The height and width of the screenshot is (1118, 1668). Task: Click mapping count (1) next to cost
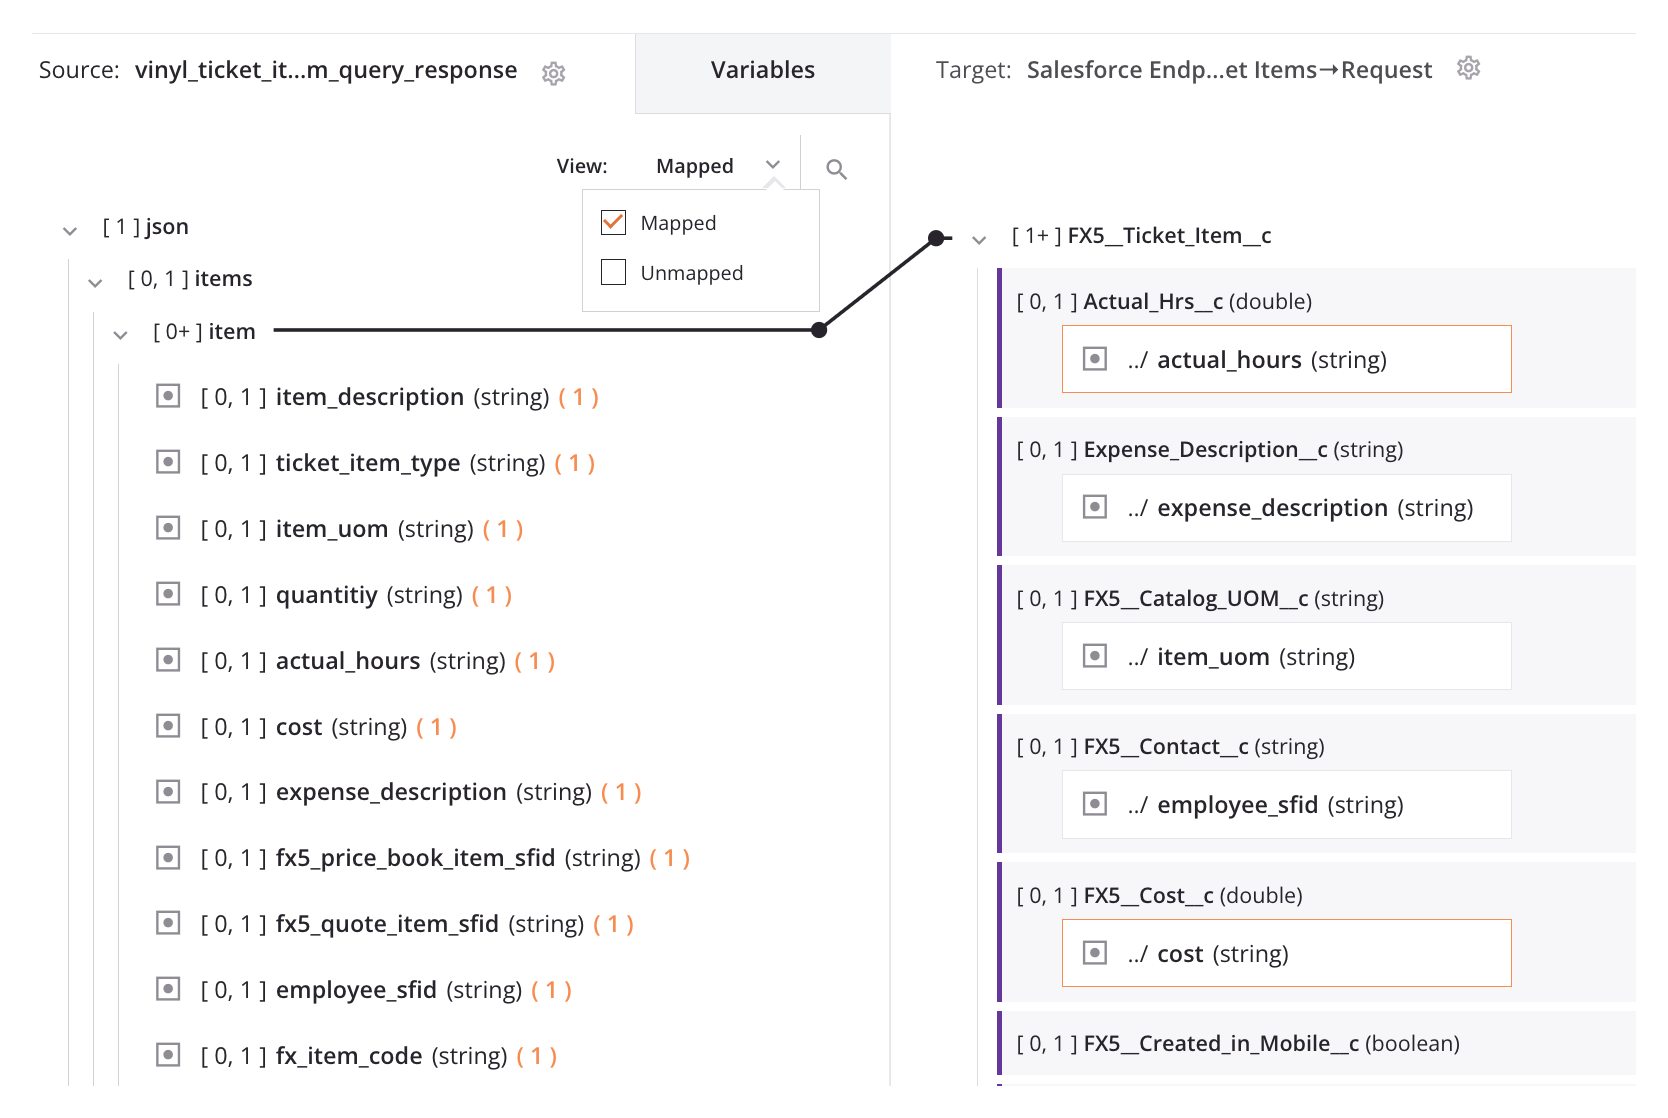coord(437,727)
